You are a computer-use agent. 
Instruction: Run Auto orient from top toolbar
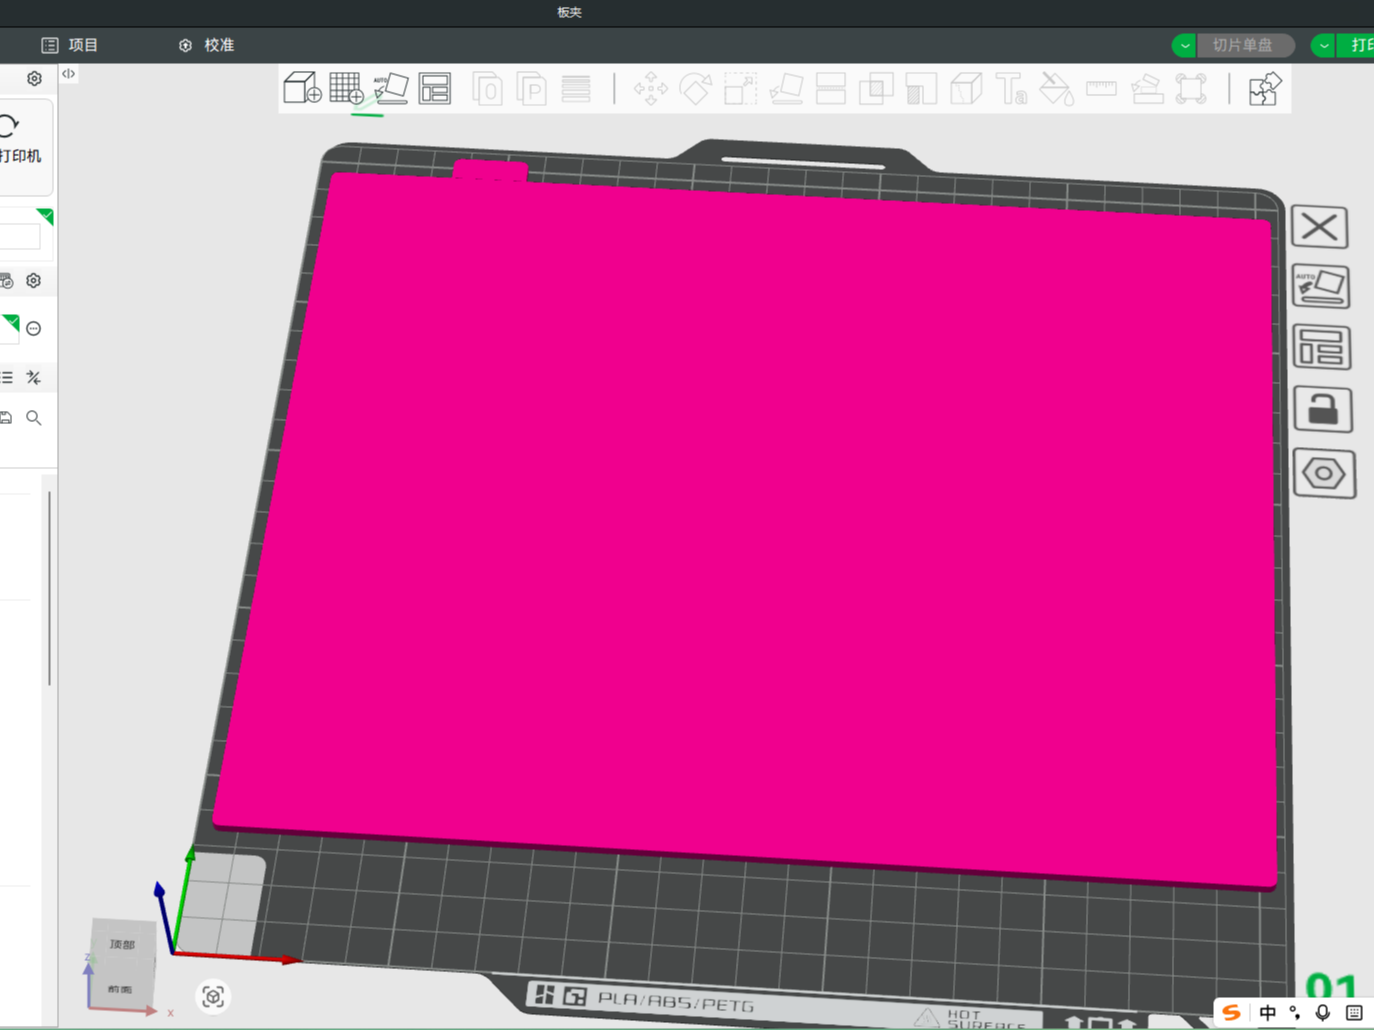tap(390, 88)
